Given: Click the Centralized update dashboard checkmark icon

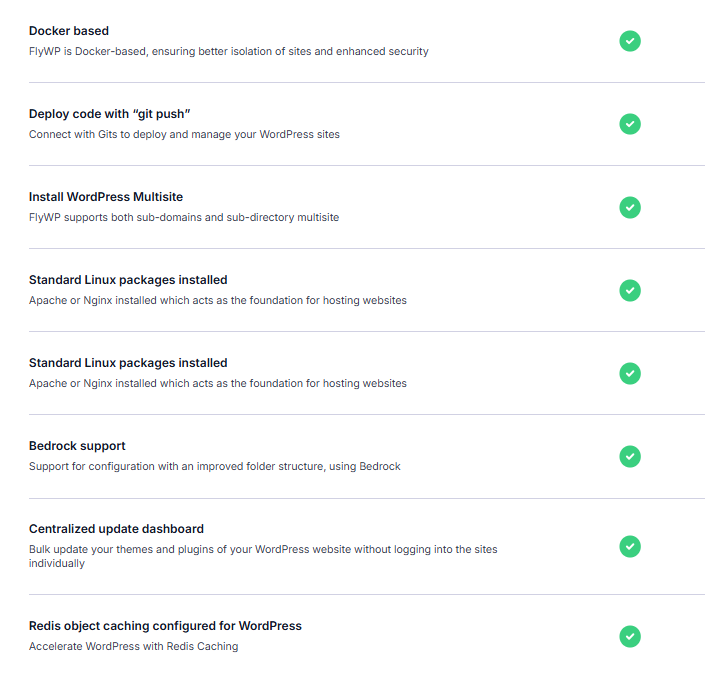Looking at the screenshot, I should [x=630, y=546].
